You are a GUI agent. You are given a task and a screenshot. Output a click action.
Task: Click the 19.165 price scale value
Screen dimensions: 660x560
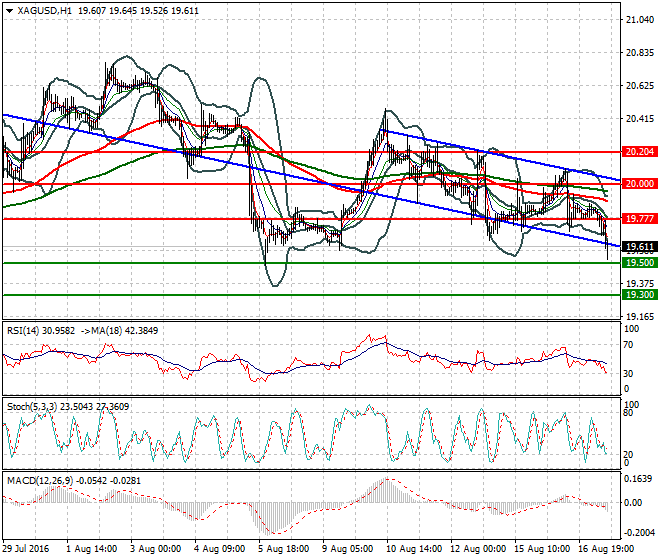point(640,317)
